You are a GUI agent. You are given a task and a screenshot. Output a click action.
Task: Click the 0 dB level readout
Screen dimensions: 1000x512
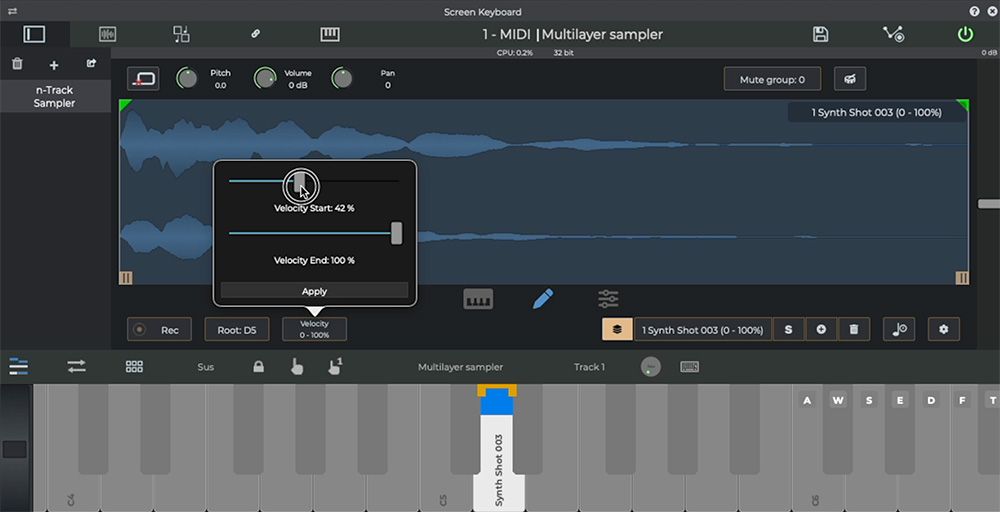tap(989, 53)
